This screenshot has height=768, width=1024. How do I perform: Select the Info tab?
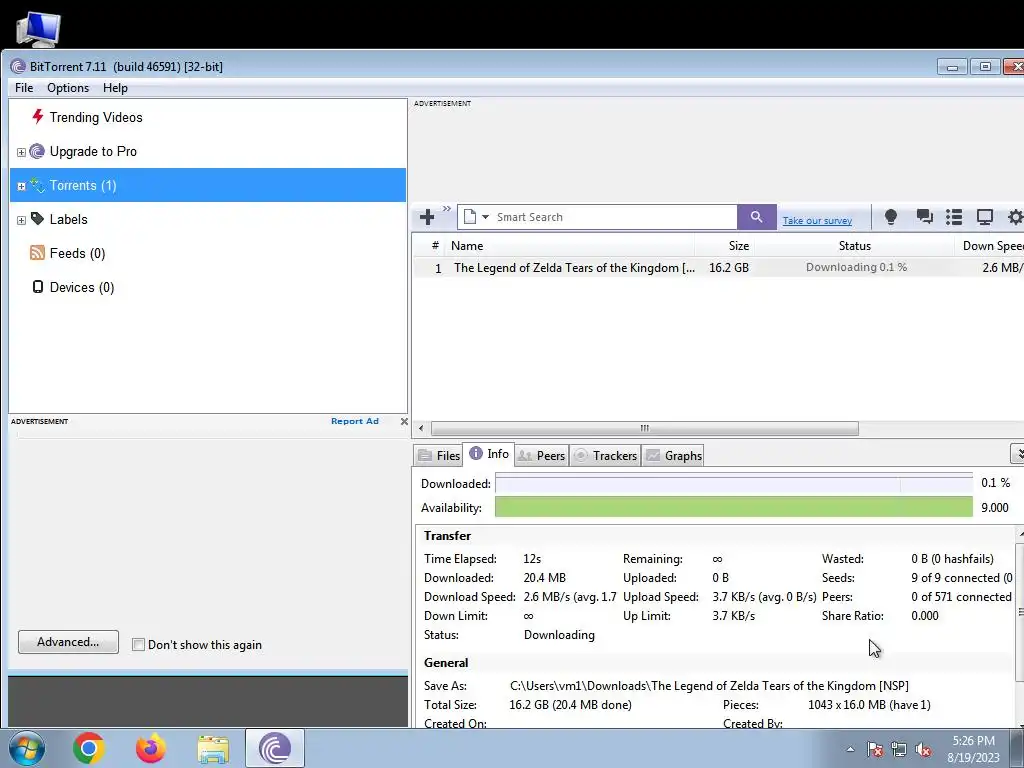489,454
